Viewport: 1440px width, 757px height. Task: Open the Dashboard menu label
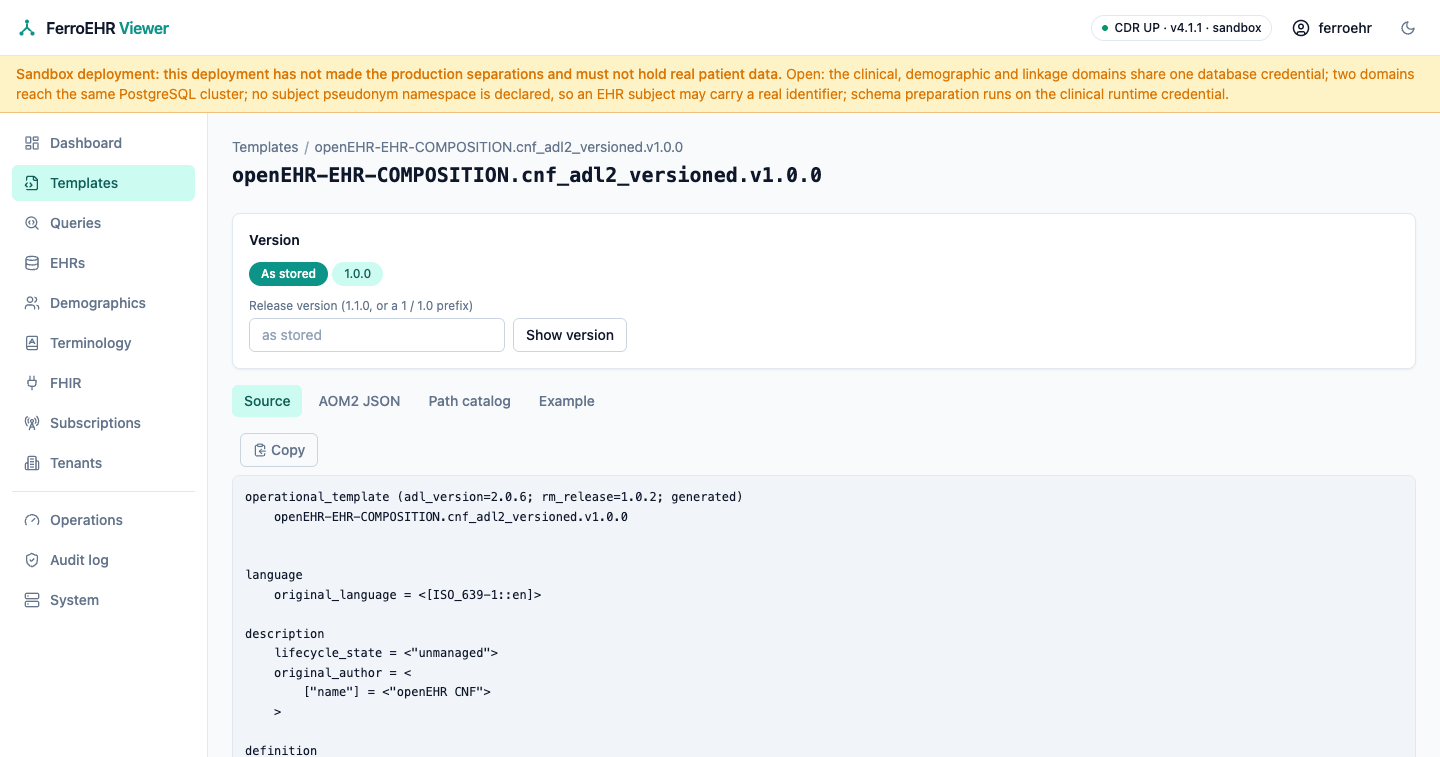point(86,143)
